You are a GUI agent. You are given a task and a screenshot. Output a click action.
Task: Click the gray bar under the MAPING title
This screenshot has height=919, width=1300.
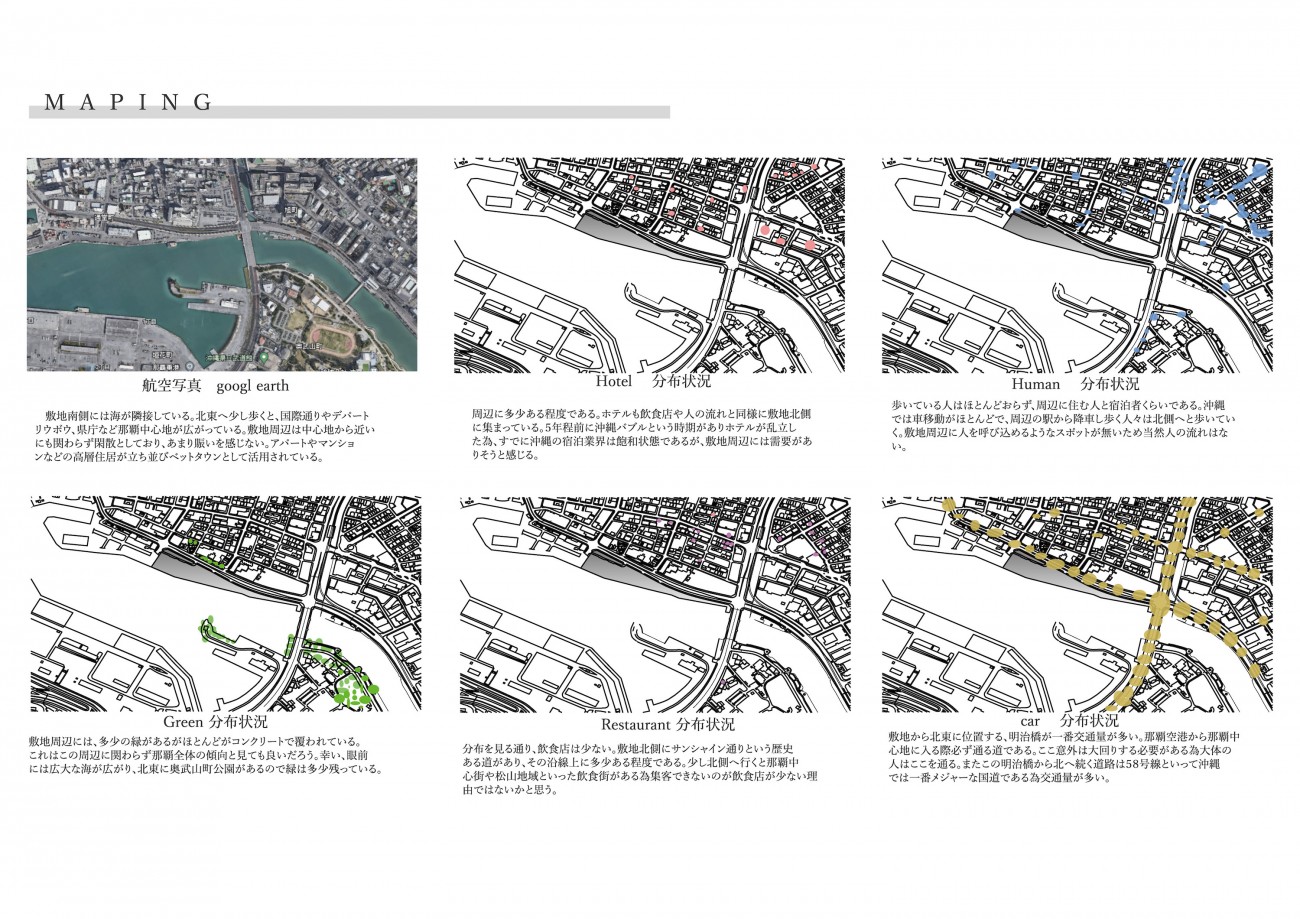tap(349, 113)
